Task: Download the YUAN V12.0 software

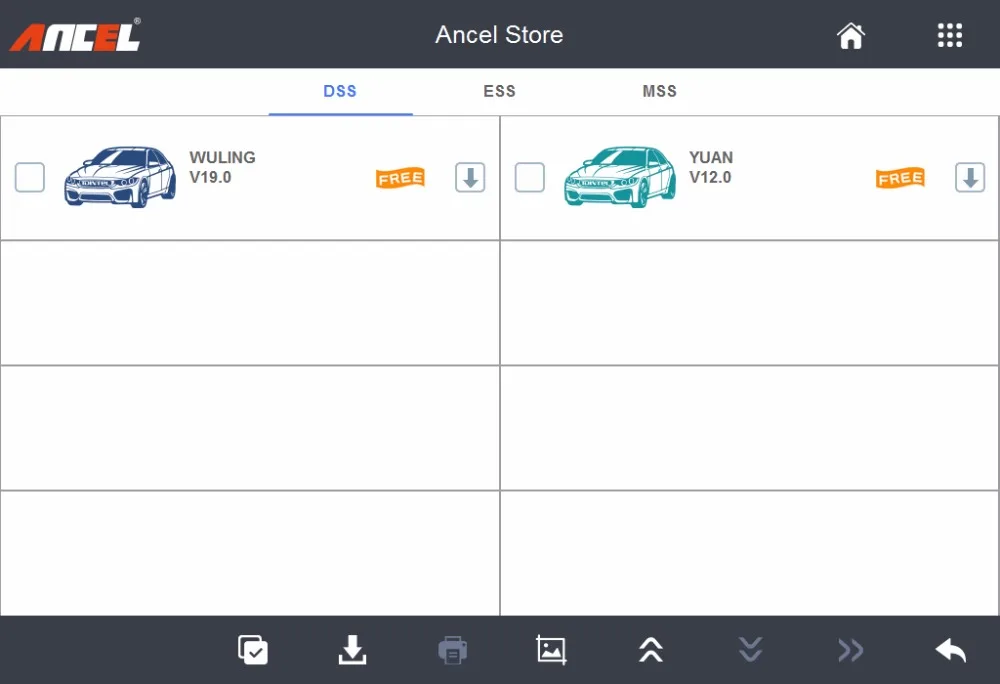Action: [970, 177]
